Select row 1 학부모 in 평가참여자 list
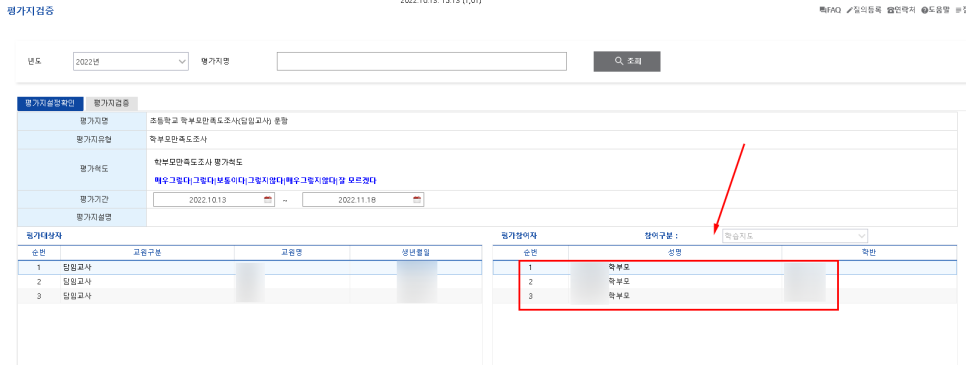 (x=725, y=267)
